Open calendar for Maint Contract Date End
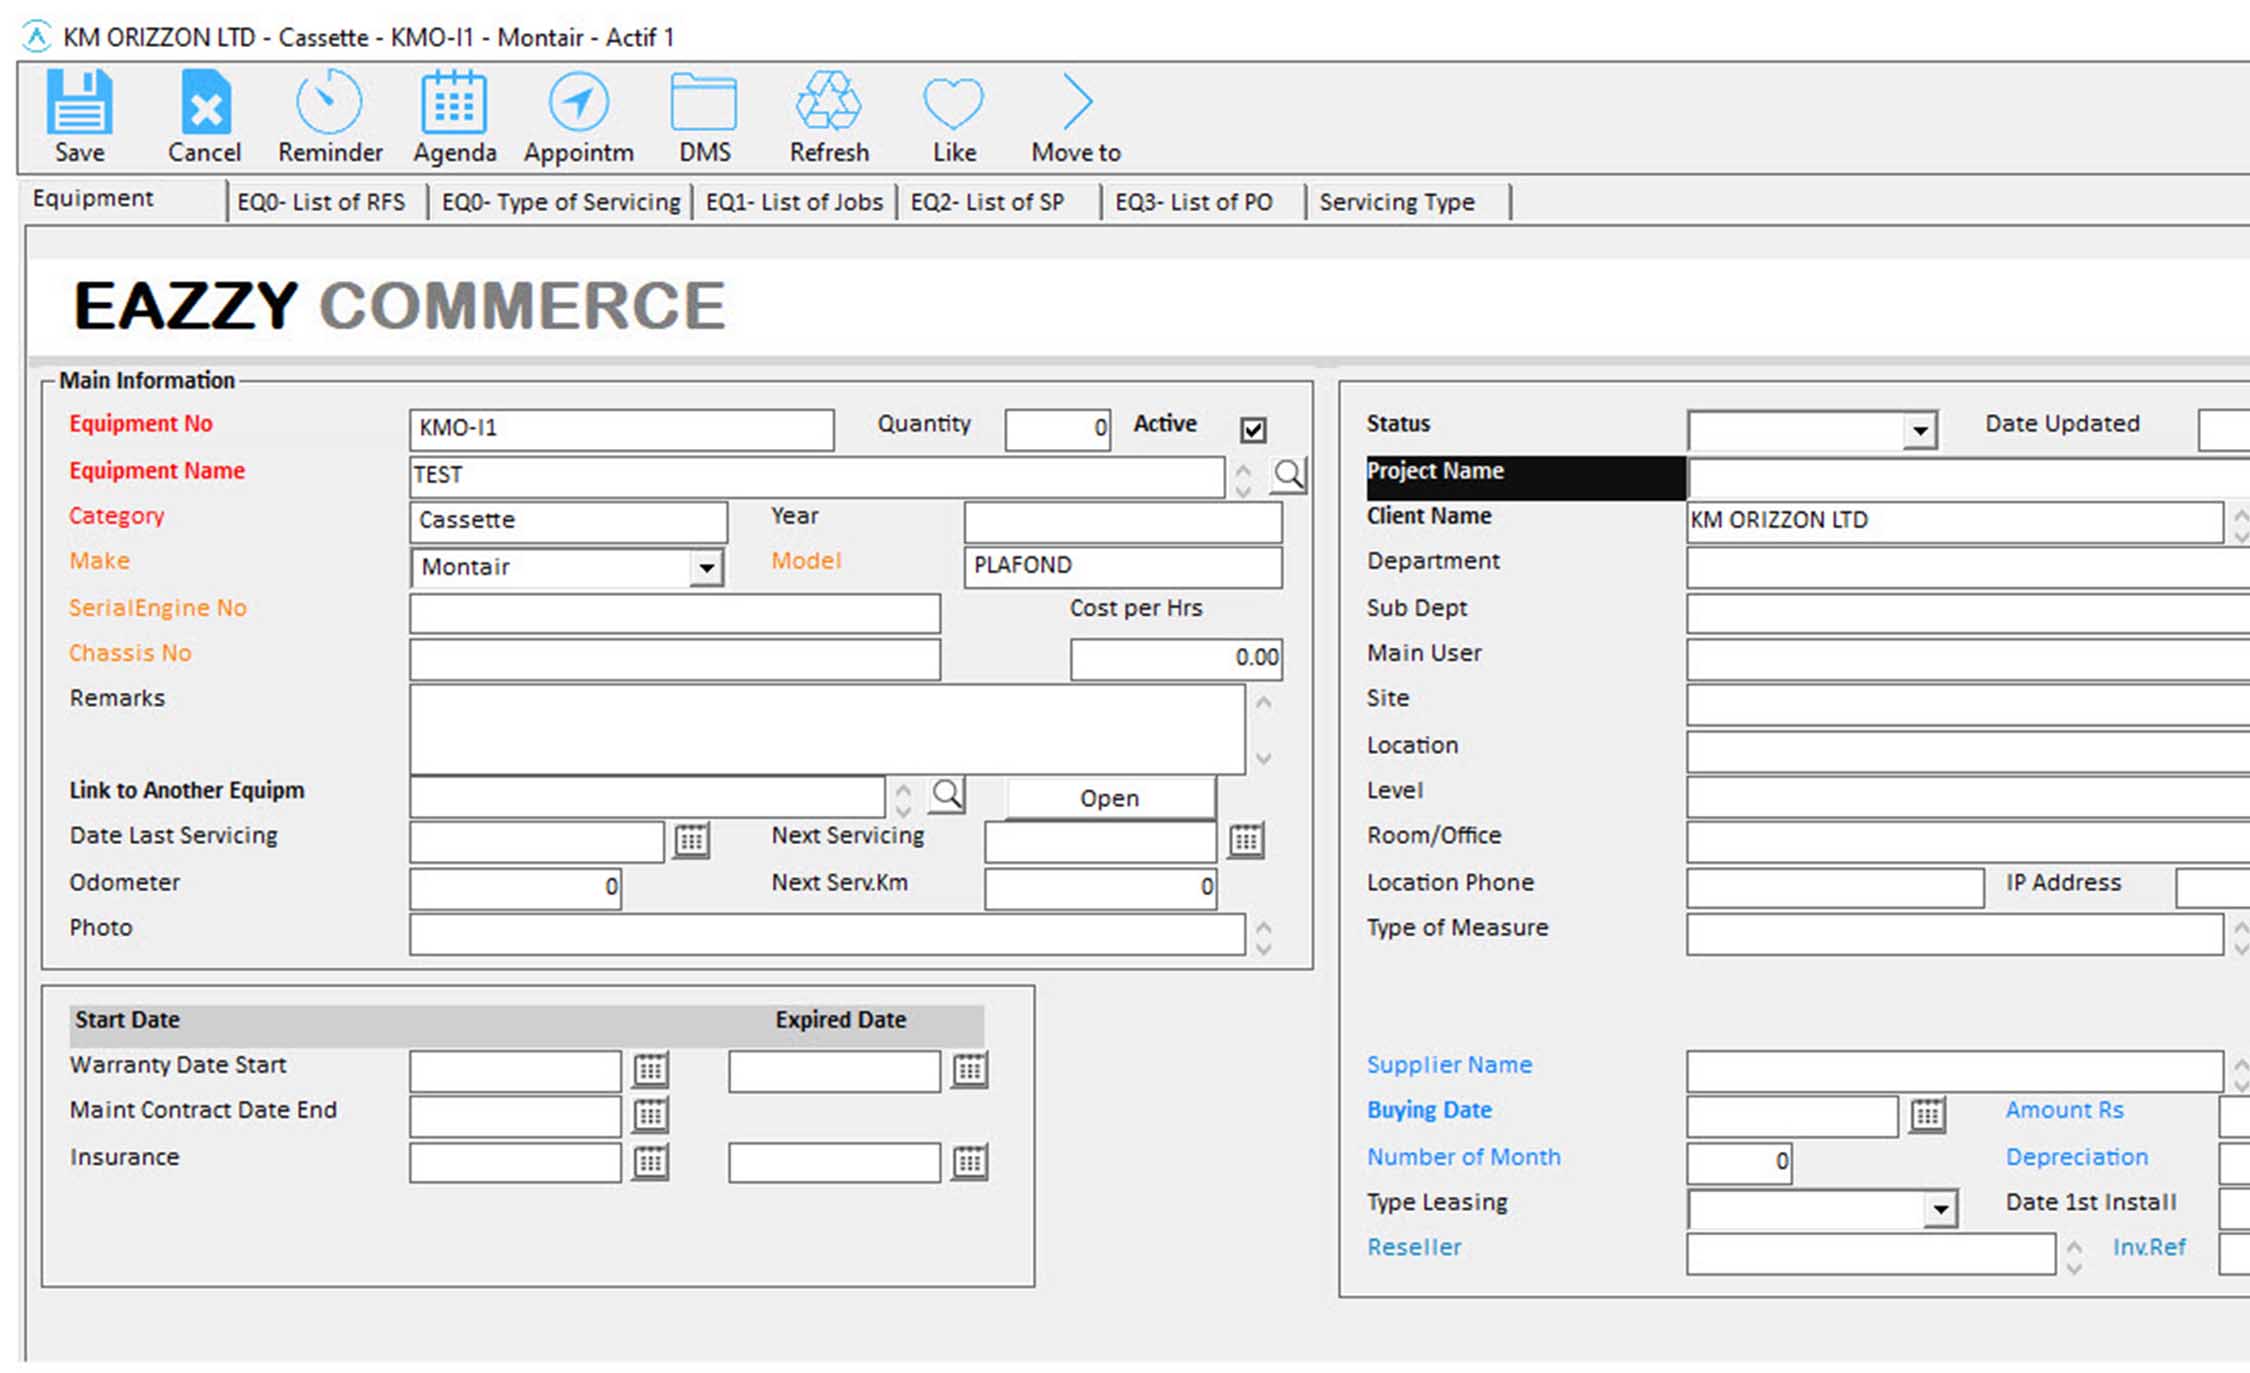 click(651, 1115)
